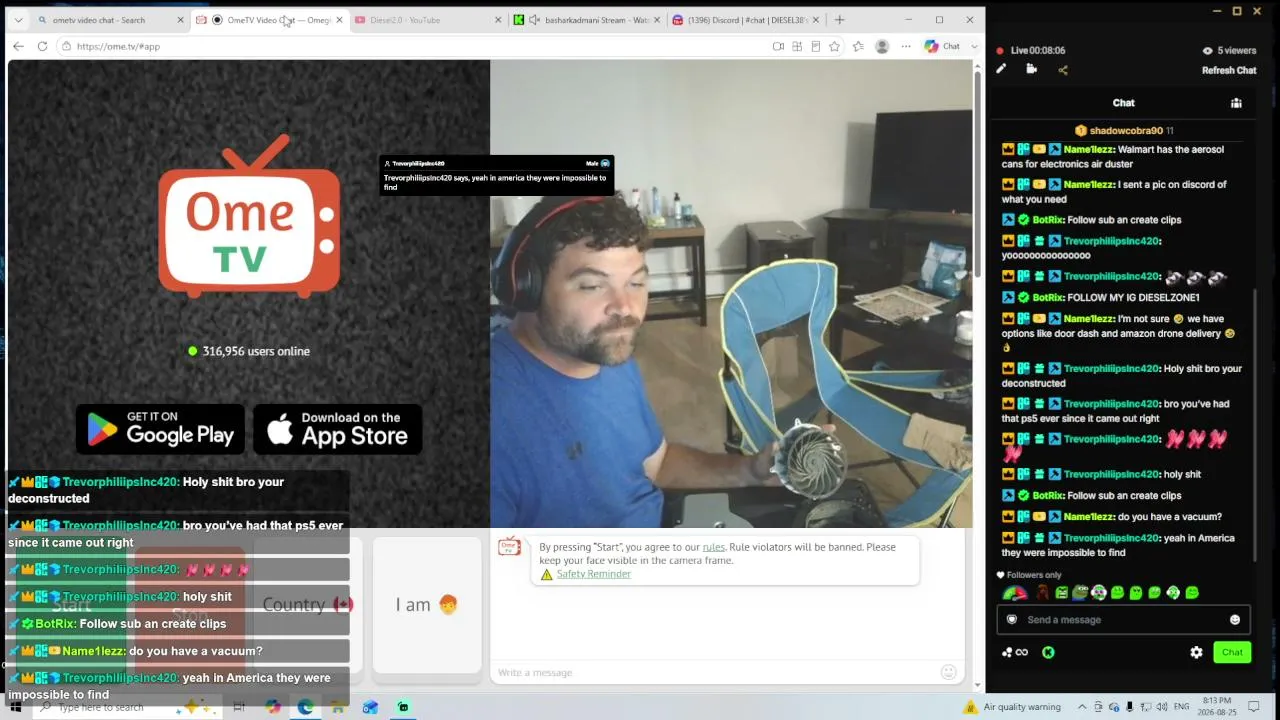The height and width of the screenshot is (720, 1280).
Task: Click the Air quality warning taskbar widget
Action: 1013,707
